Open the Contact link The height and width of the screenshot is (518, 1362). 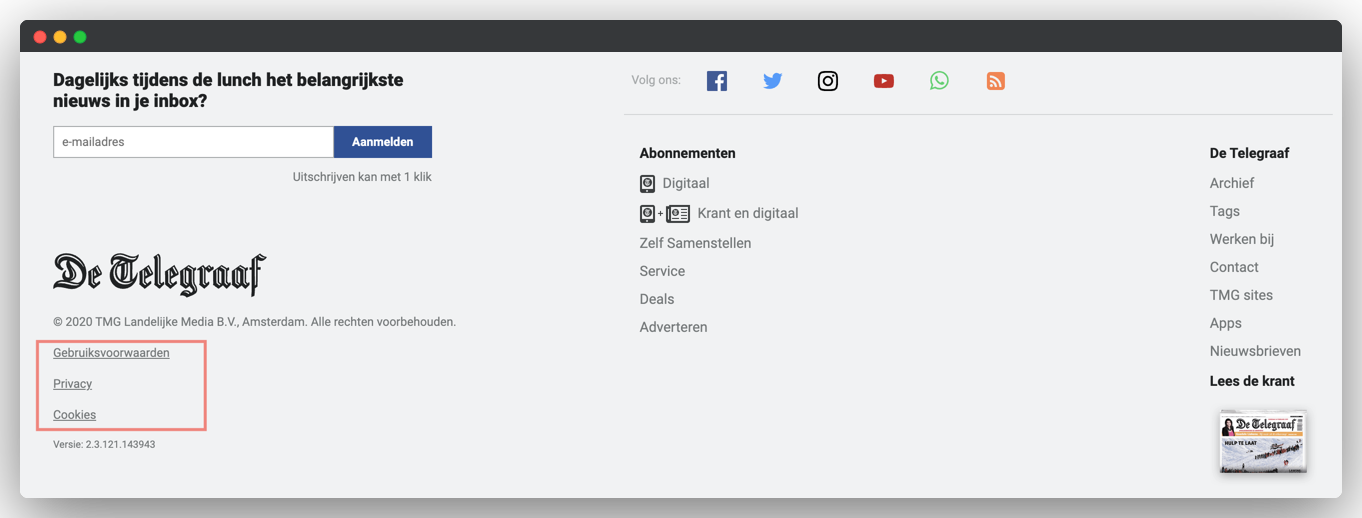tap(1234, 267)
